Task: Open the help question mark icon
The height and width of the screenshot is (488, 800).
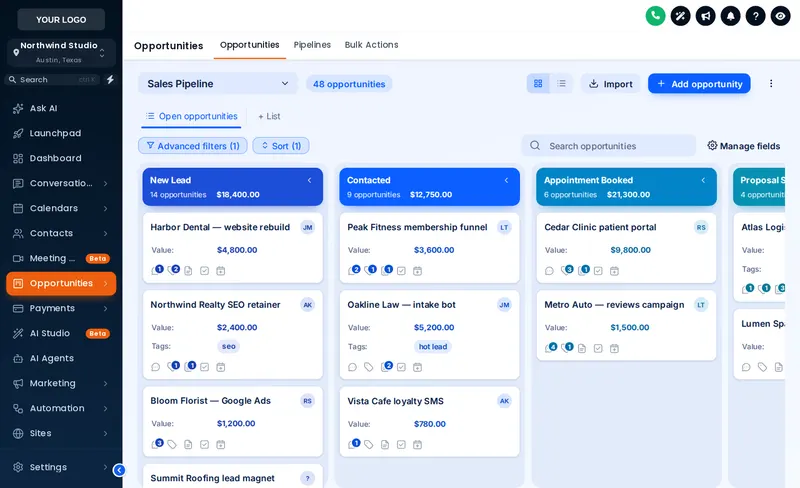Action: [756, 16]
